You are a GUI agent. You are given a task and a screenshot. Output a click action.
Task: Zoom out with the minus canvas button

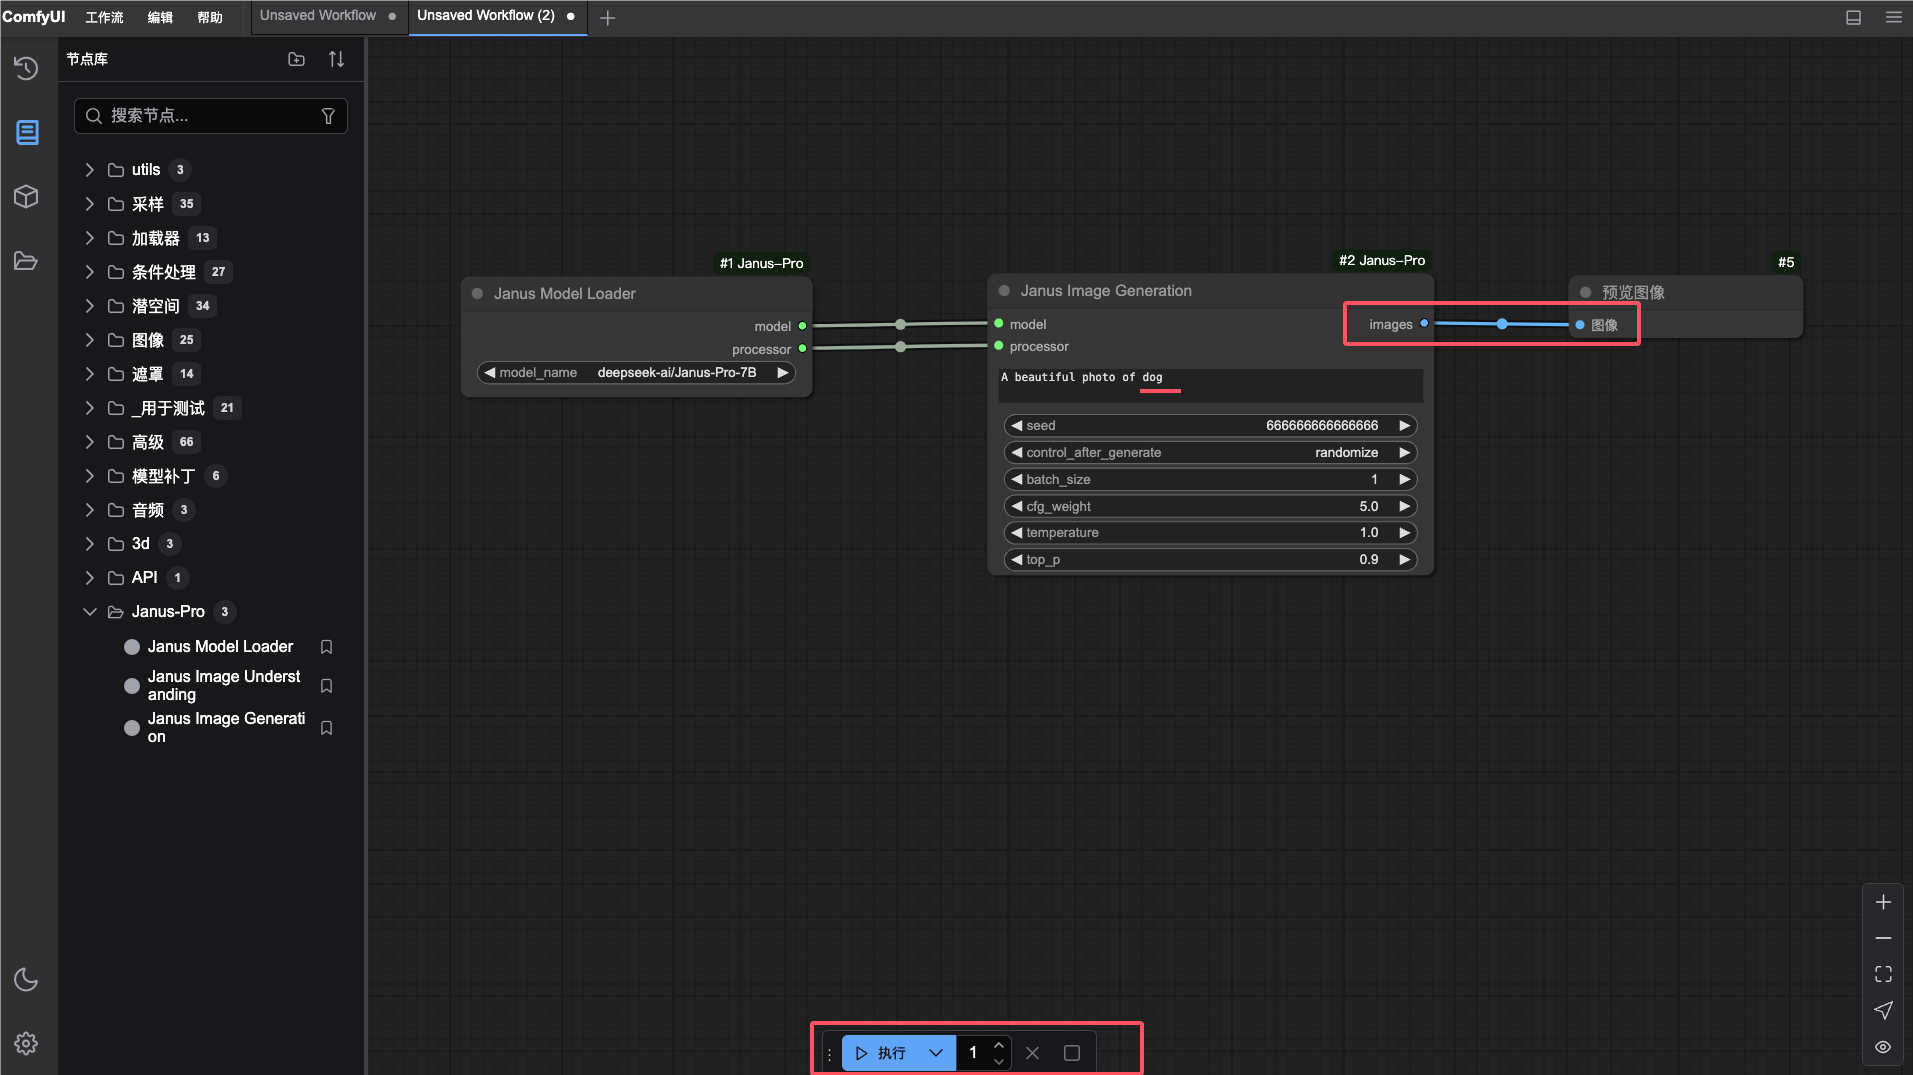tap(1883, 938)
